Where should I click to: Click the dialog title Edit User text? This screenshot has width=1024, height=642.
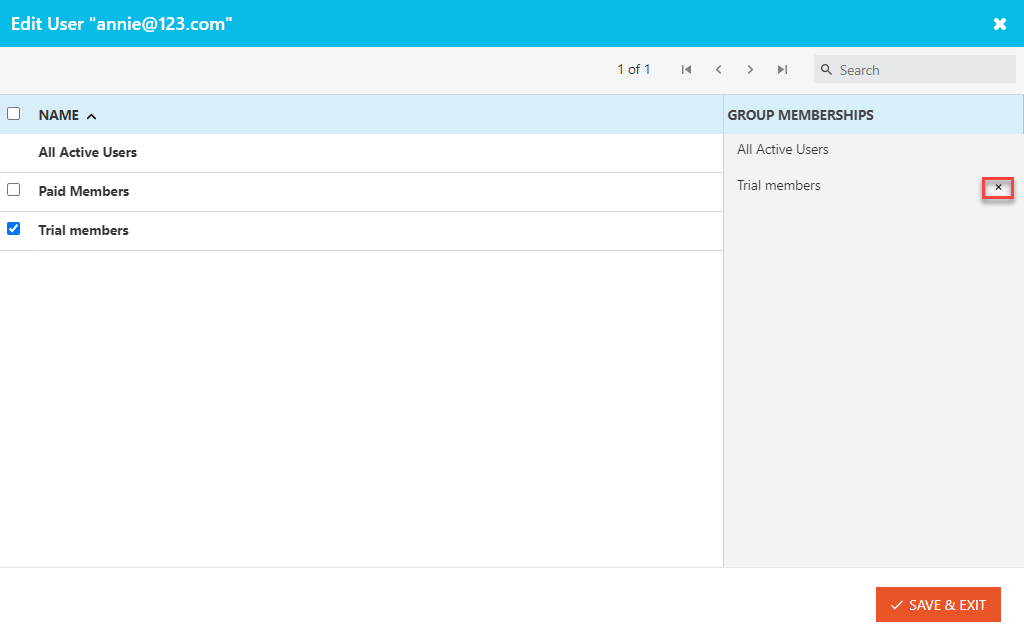pyautogui.click(x=121, y=24)
